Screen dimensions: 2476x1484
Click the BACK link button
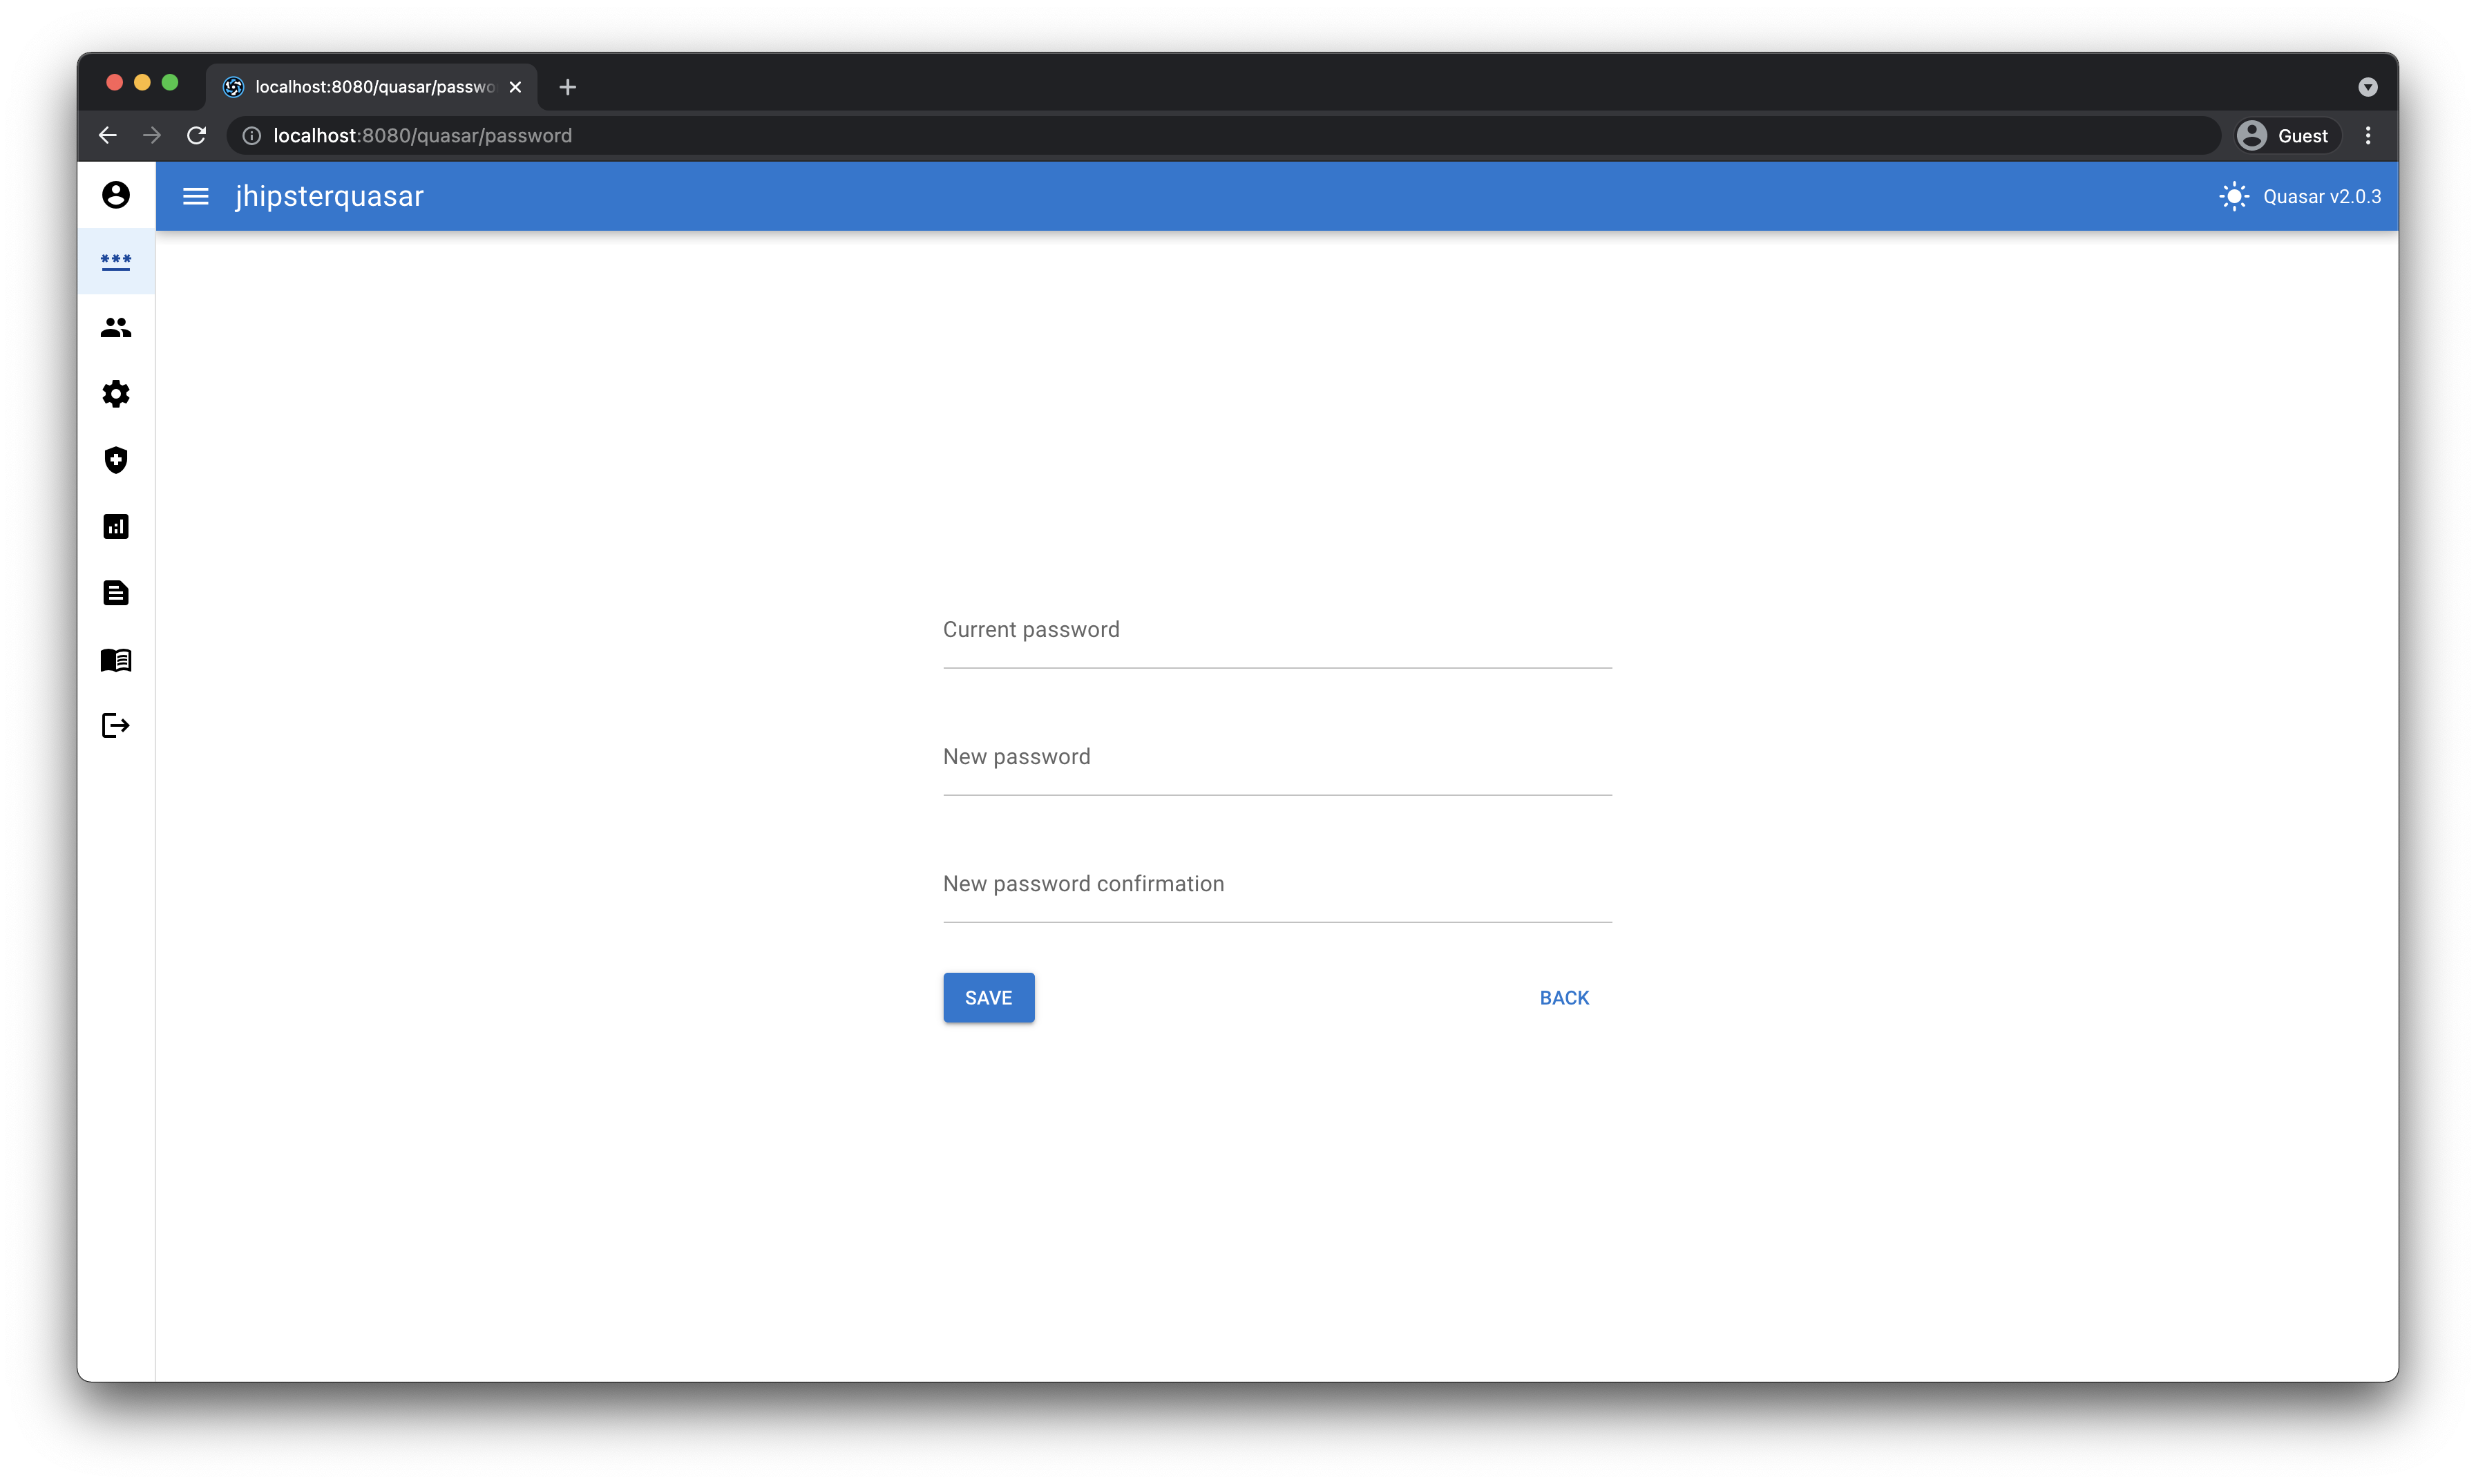1563,998
